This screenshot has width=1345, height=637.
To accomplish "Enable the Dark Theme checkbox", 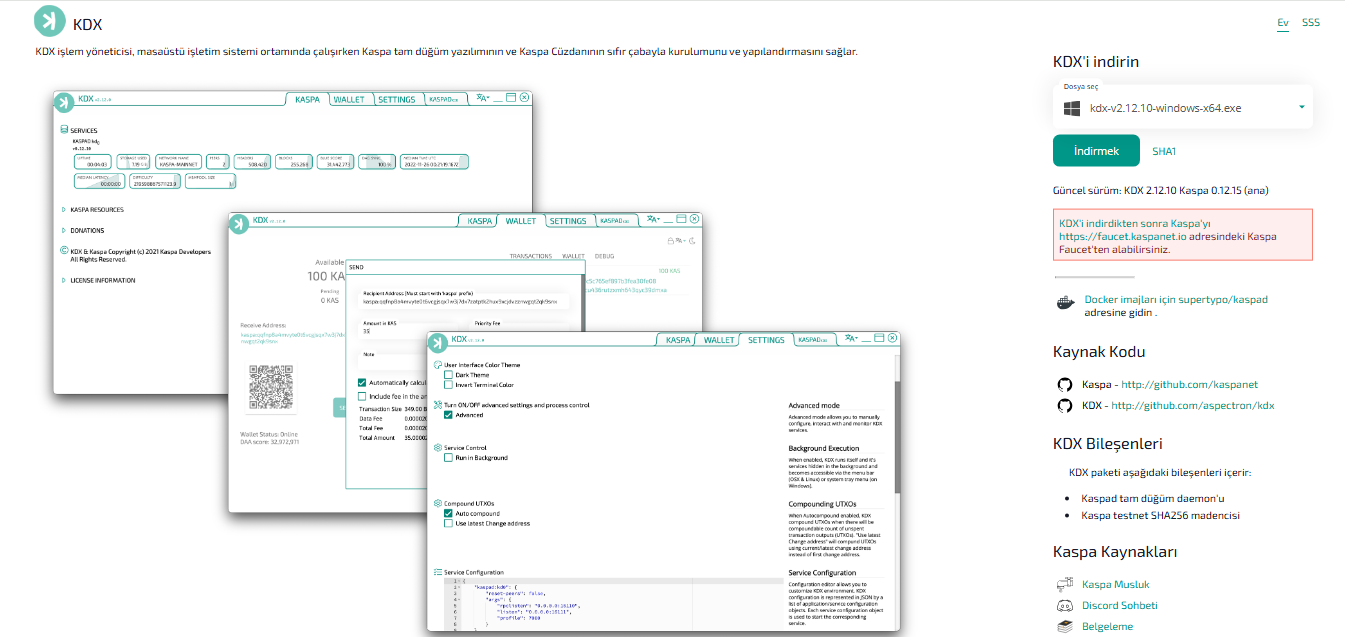I will tap(449, 375).
